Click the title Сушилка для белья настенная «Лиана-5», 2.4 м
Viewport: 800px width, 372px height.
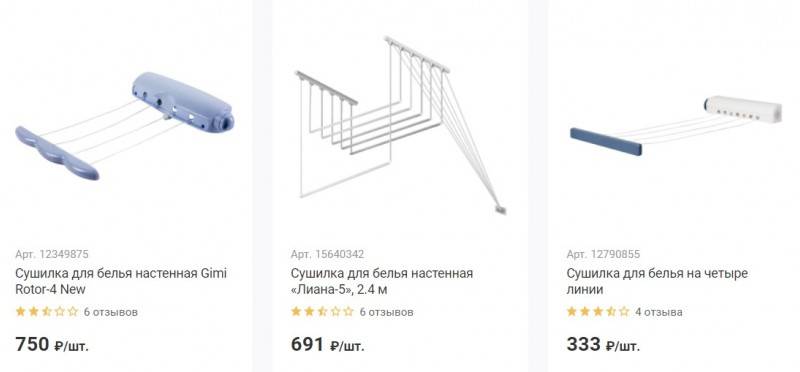click(x=382, y=281)
